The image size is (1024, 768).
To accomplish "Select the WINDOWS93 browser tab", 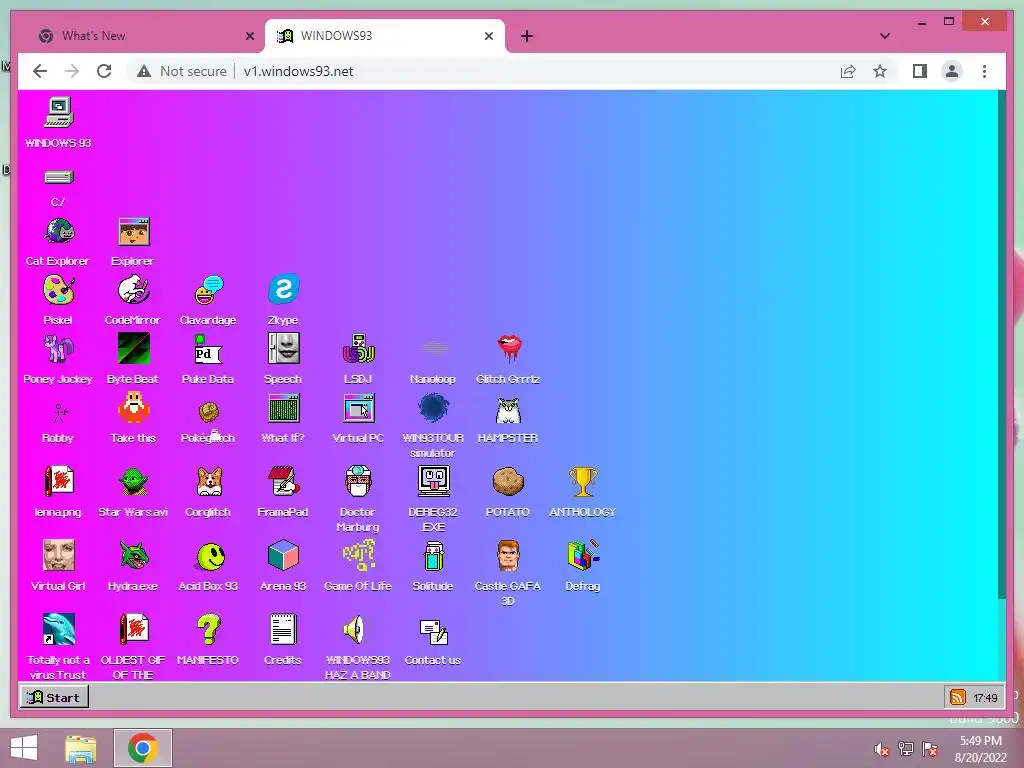I will pyautogui.click(x=385, y=36).
